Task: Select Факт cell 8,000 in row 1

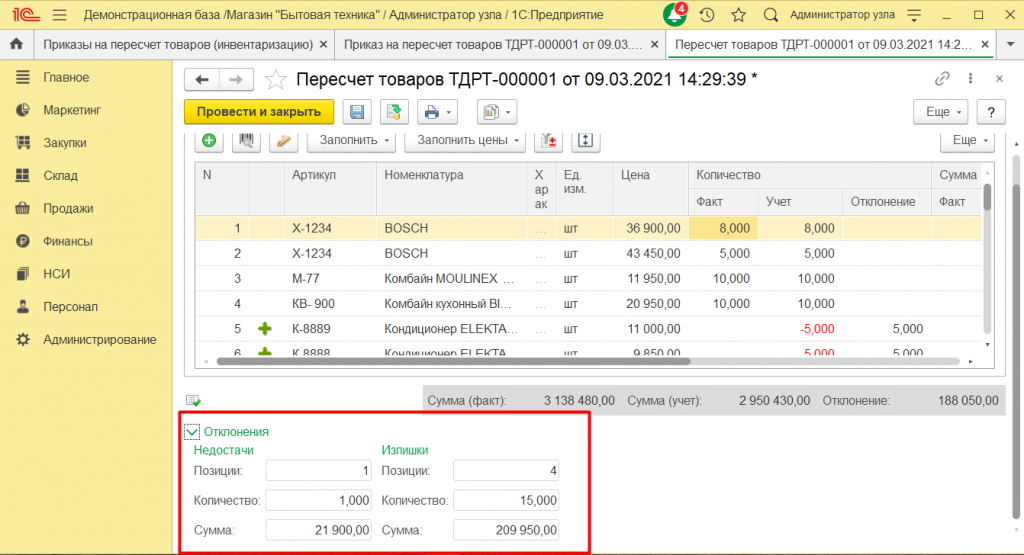Action: pyautogui.click(x=723, y=228)
